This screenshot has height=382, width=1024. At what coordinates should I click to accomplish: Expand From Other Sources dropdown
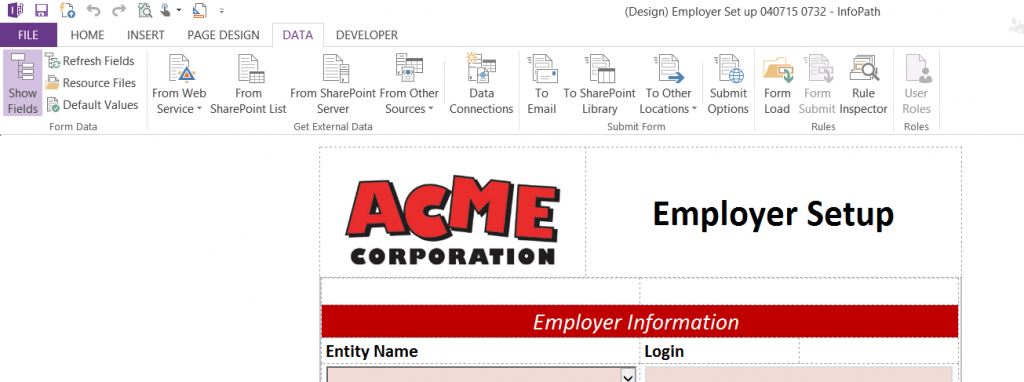(x=409, y=84)
